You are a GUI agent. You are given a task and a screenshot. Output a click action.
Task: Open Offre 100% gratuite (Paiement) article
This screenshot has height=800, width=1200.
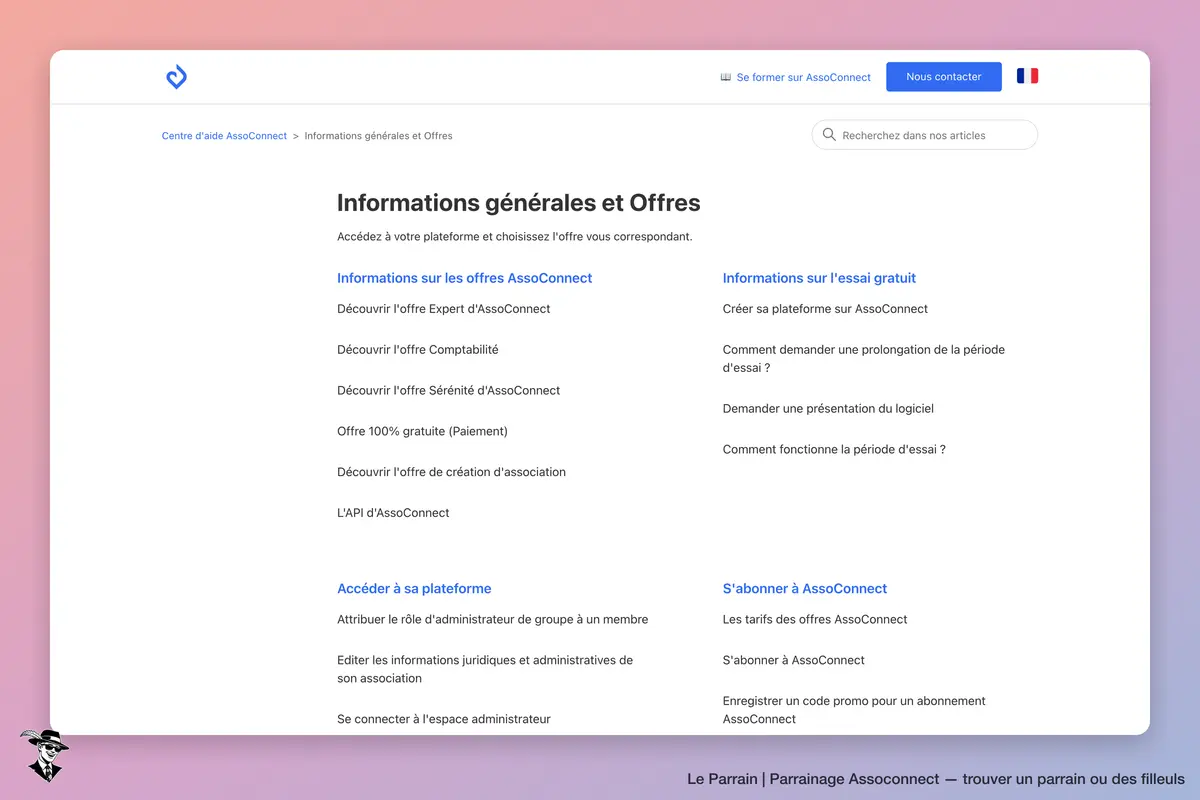point(422,432)
